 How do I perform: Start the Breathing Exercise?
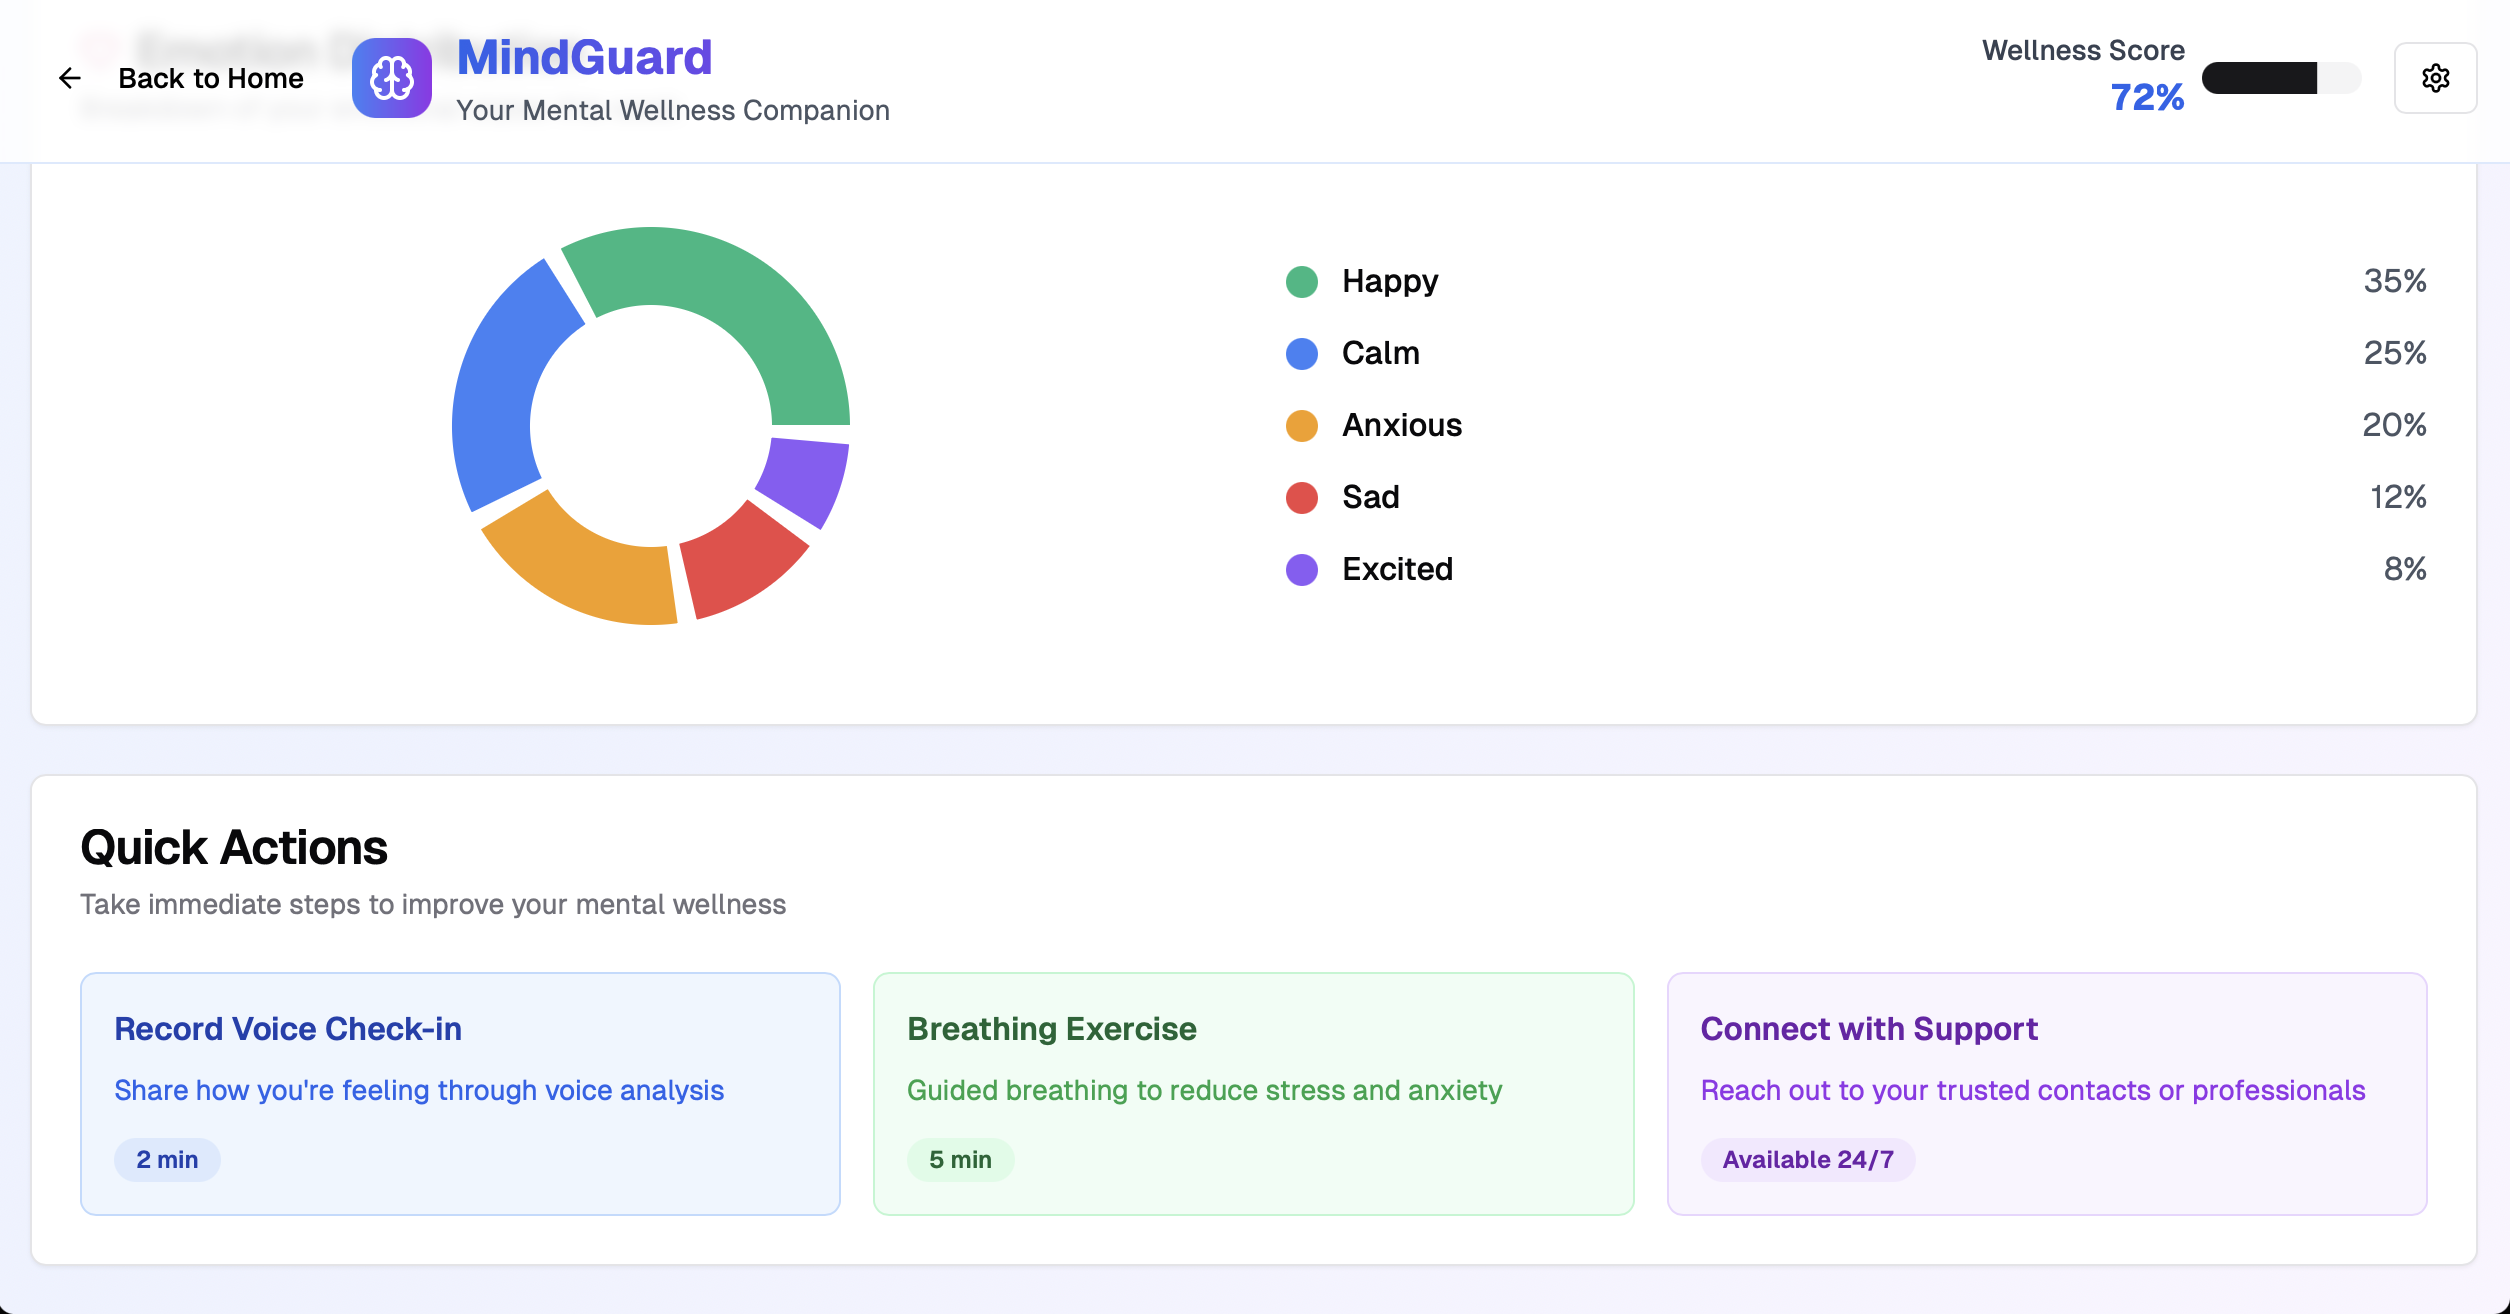[x=1253, y=1093]
